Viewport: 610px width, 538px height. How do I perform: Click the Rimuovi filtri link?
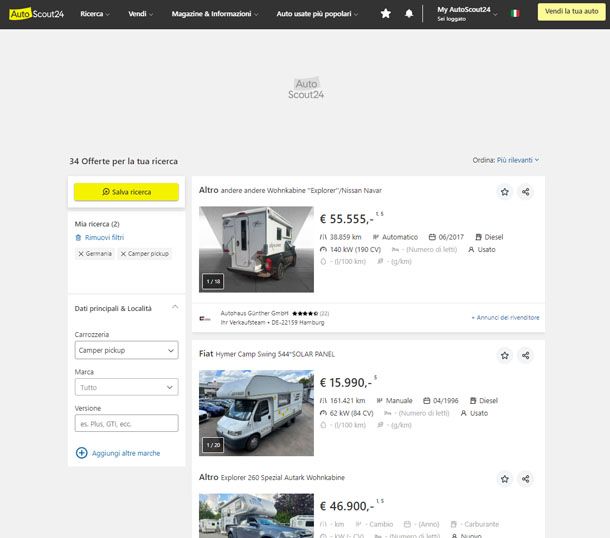[100, 237]
